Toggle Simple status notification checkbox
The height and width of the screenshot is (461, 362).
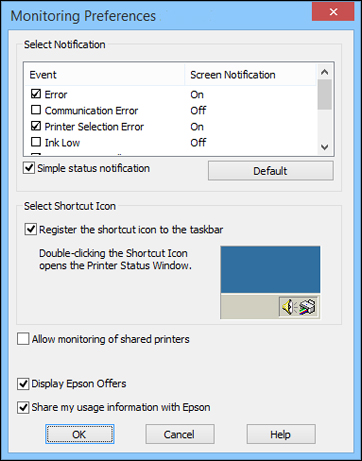coord(29,168)
